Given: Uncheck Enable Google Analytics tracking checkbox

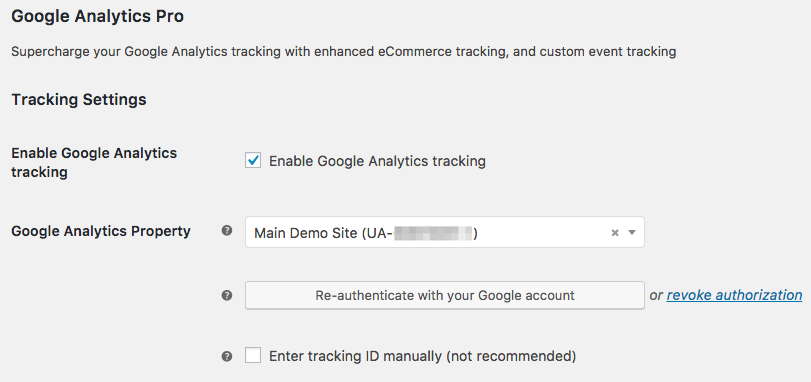Looking at the screenshot, I should coord(253,161).
